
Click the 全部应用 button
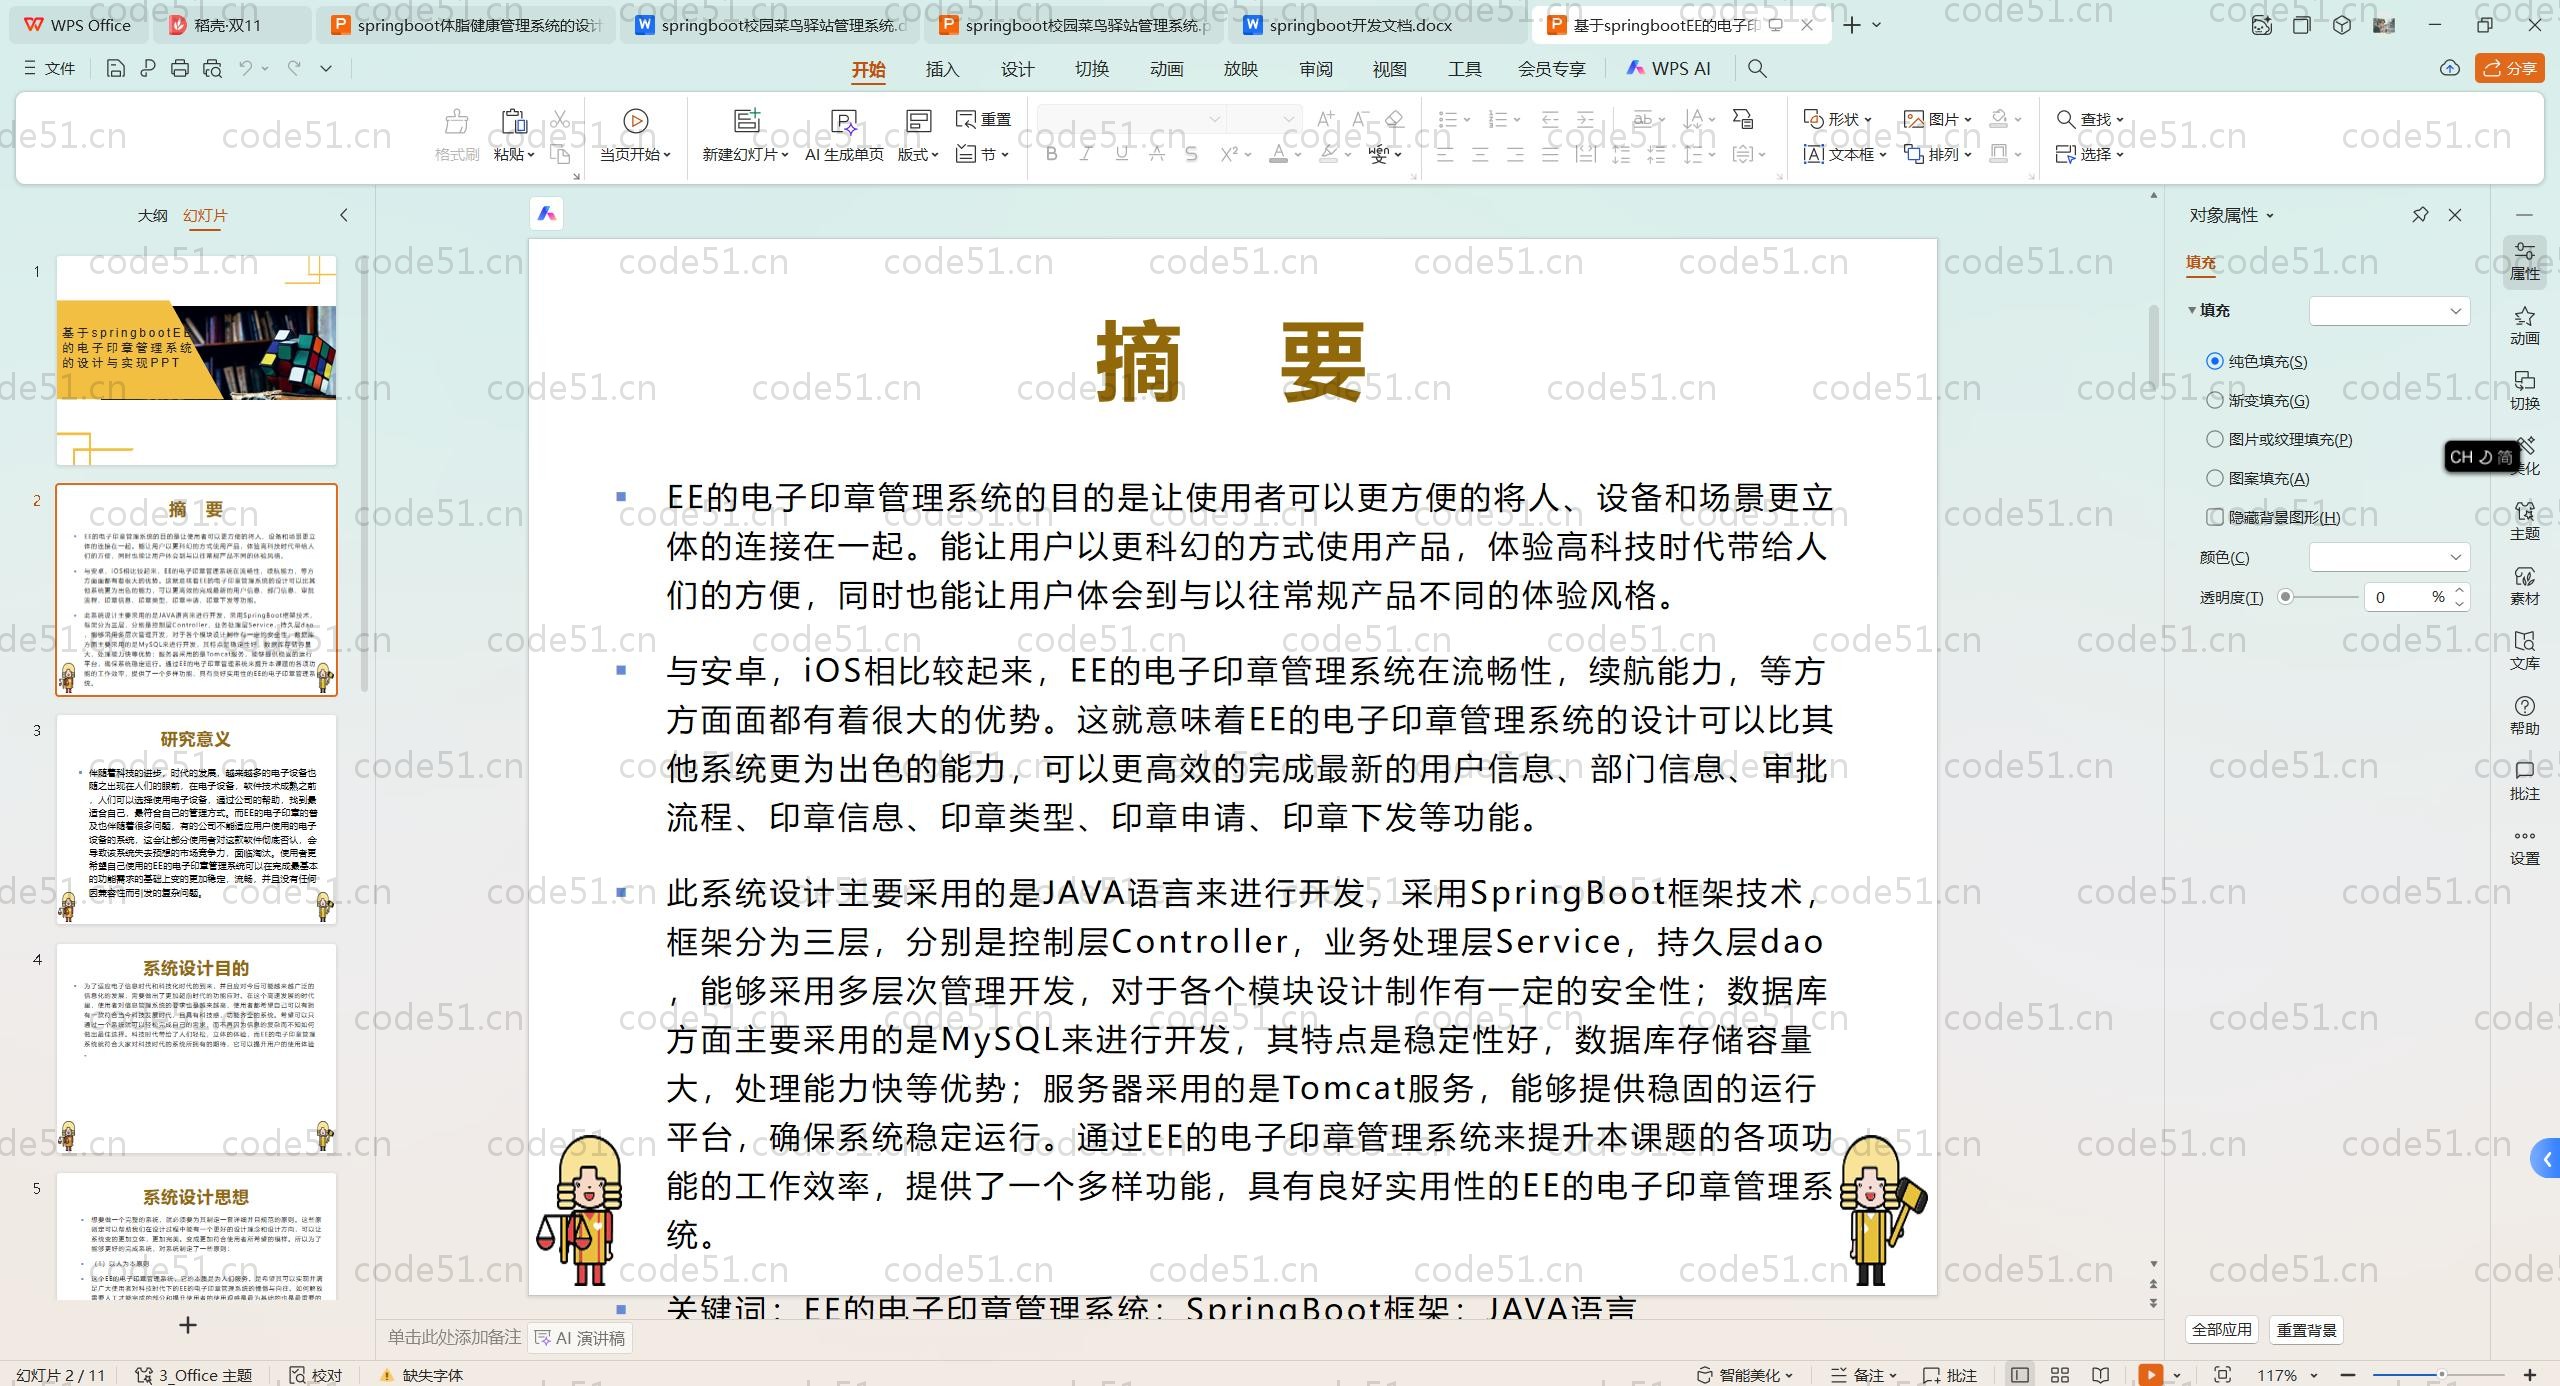coord(2221,1330)
